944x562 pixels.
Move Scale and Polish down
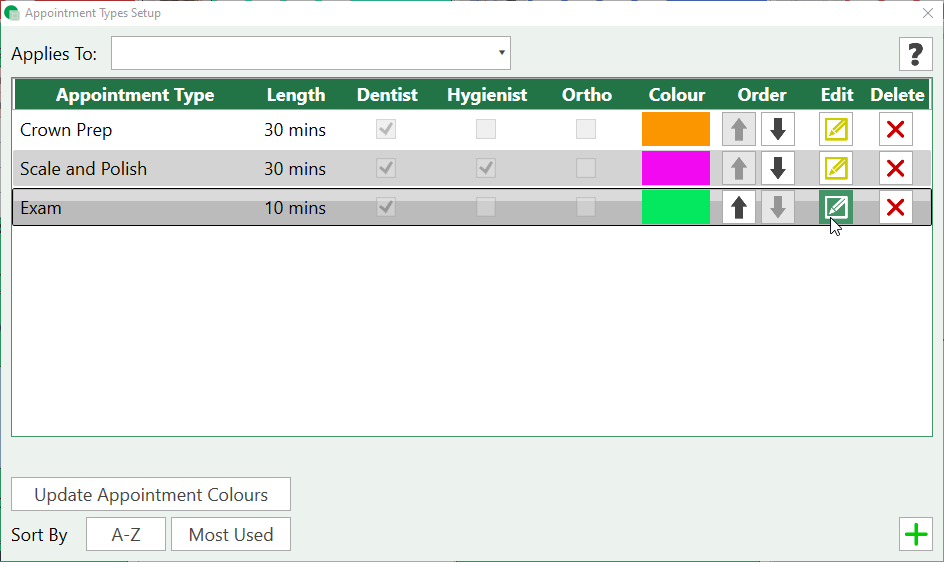click(778, 169)
